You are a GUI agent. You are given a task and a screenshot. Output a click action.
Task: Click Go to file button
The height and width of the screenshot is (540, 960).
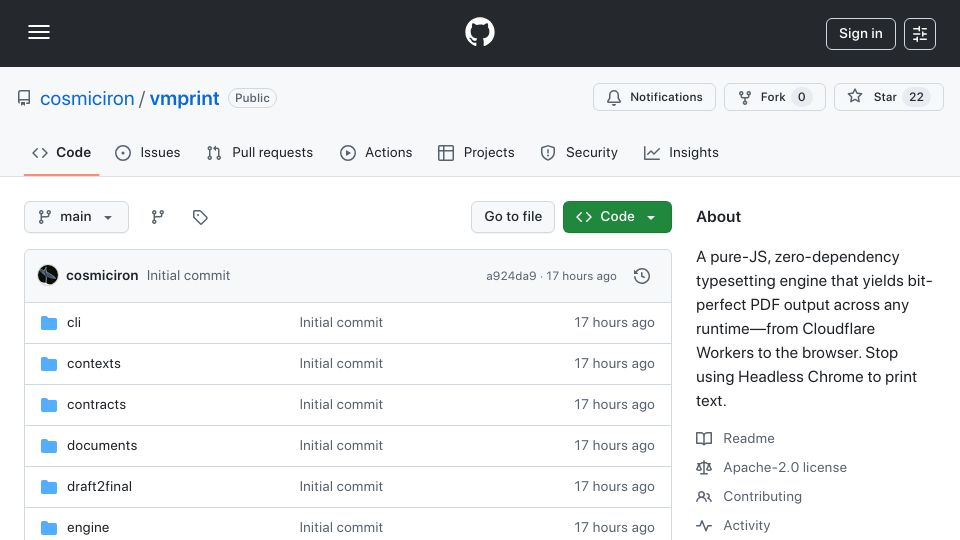point(513,217)
